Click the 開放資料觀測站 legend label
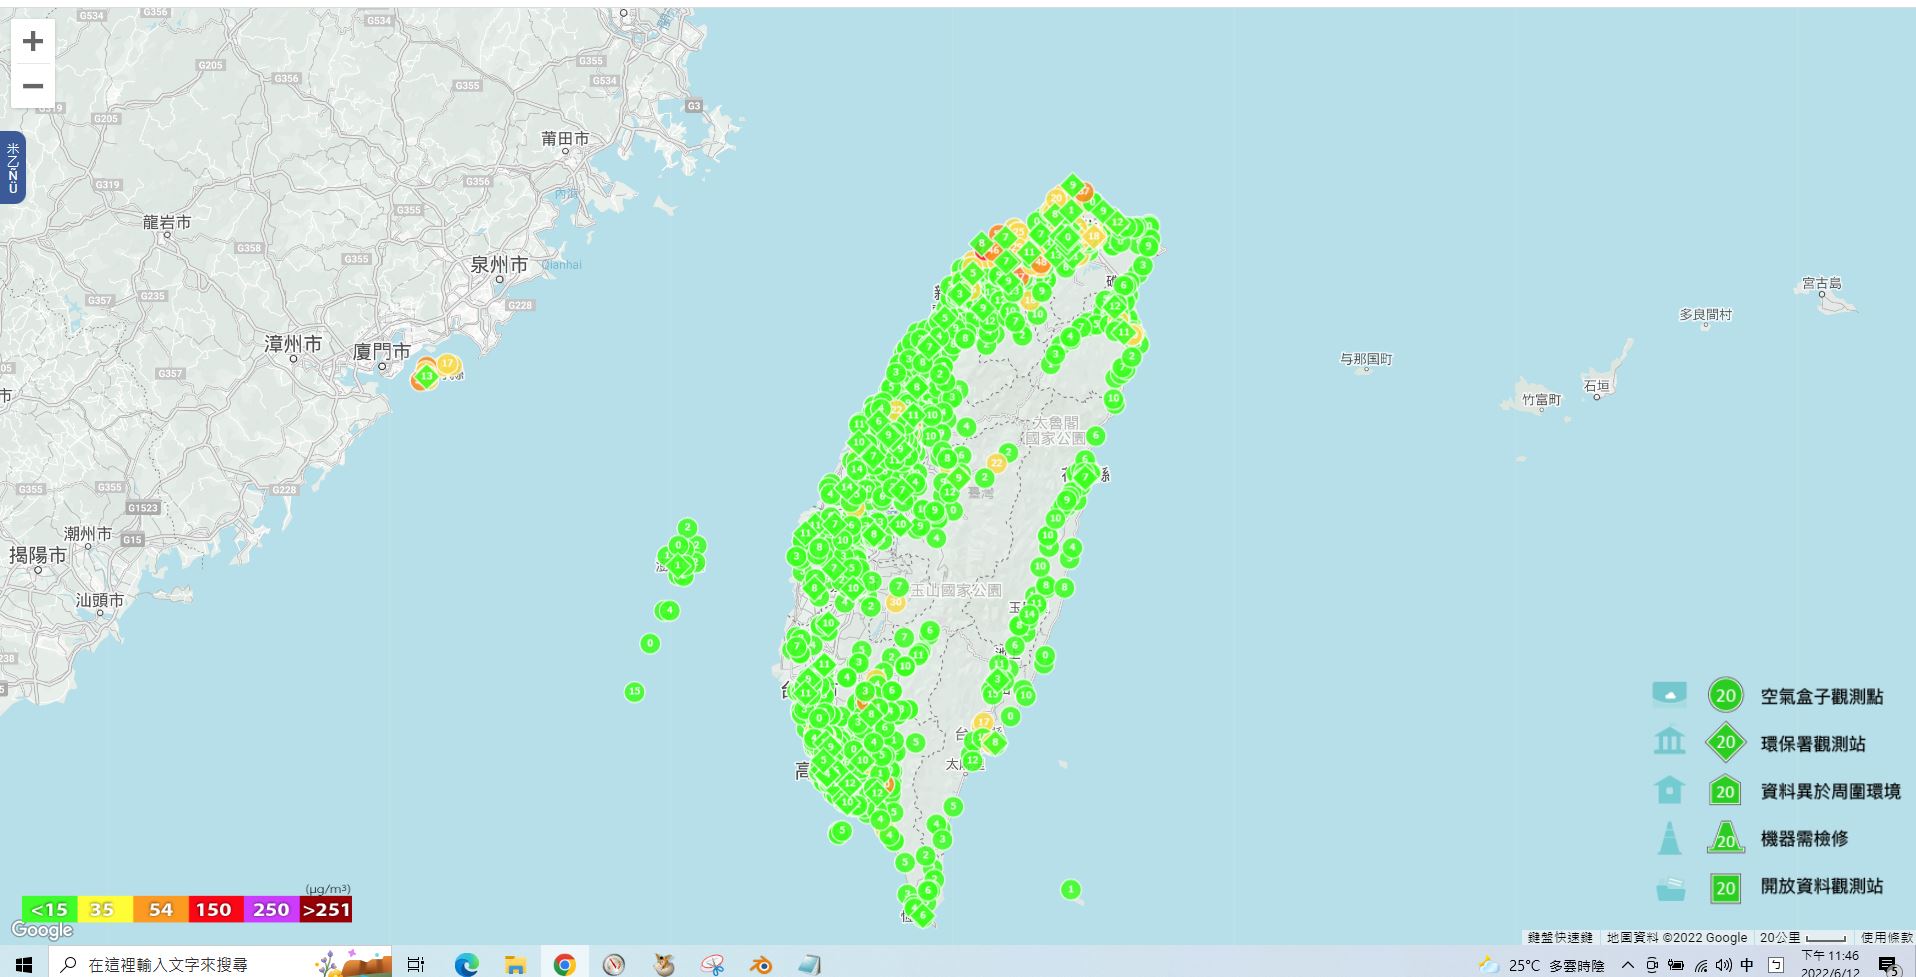This screenshot has width=1916, height=977. pos(1821,886)
